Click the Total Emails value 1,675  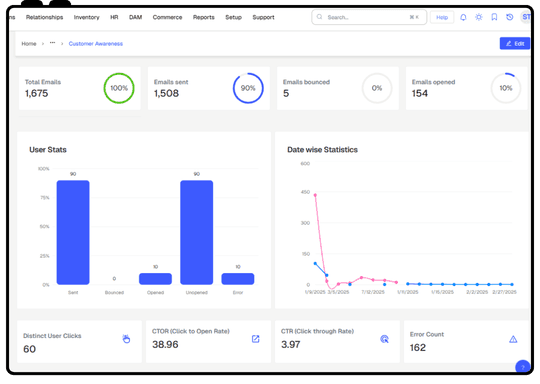37,93
